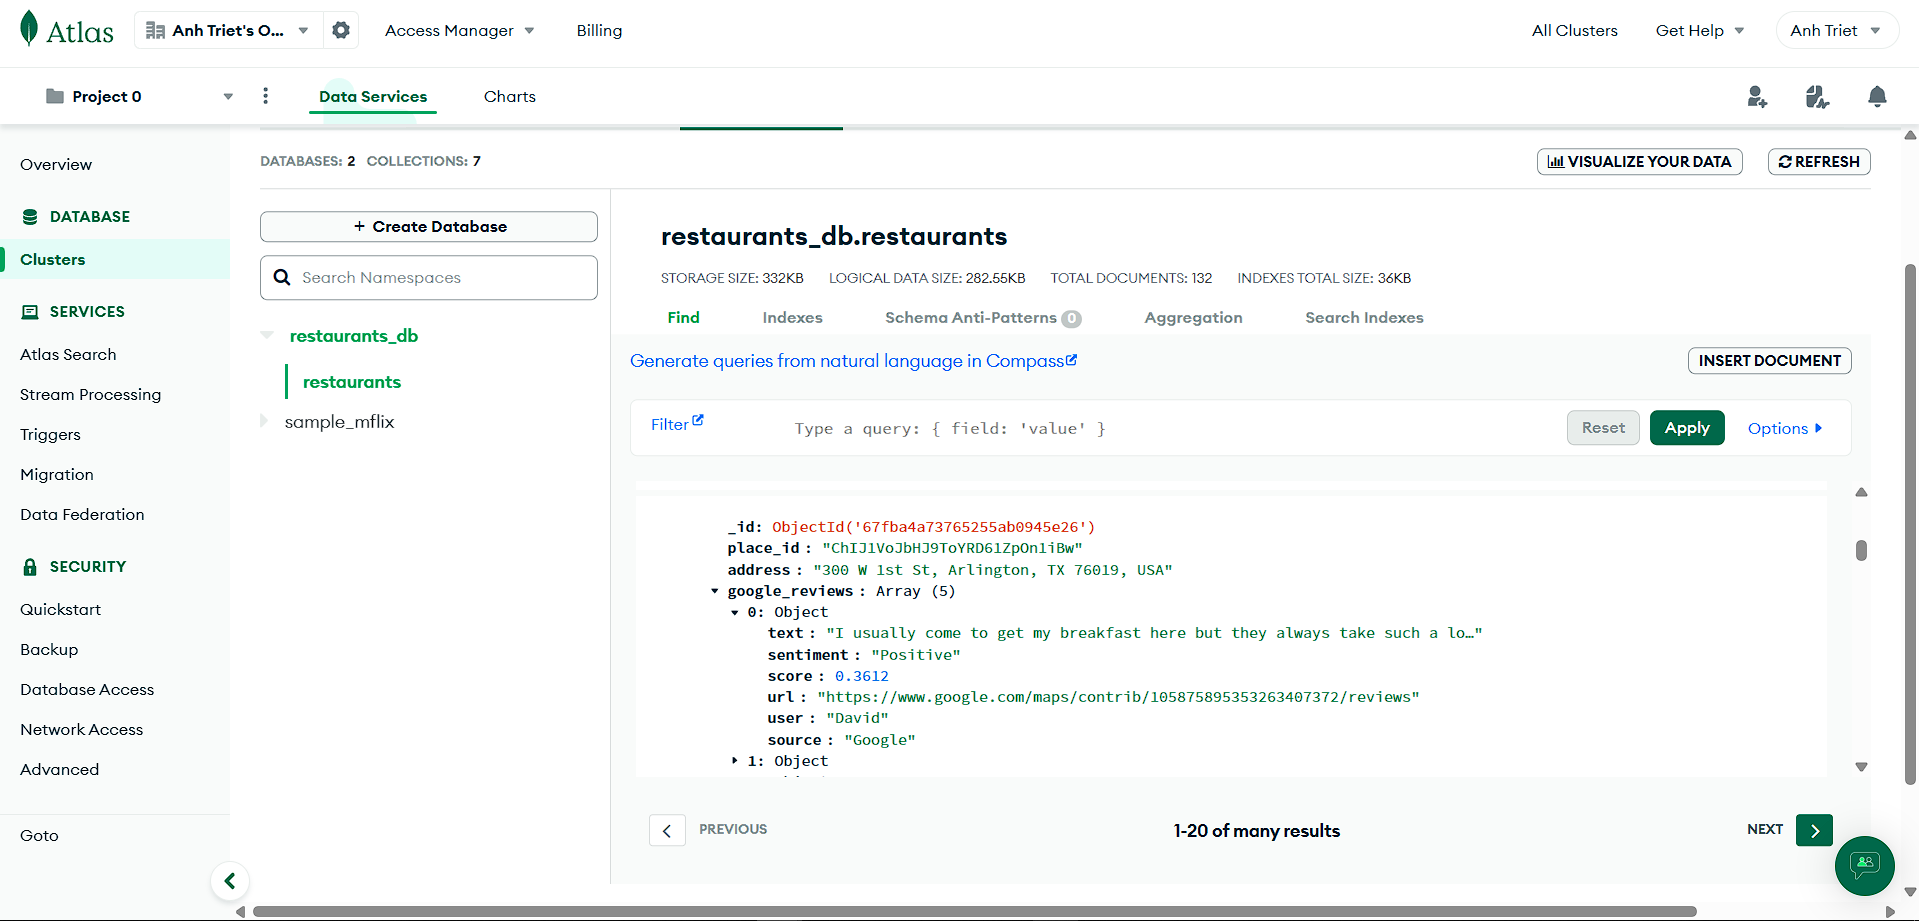Click the Services section icon
The image size is (1919, 921).
point(30,312)
